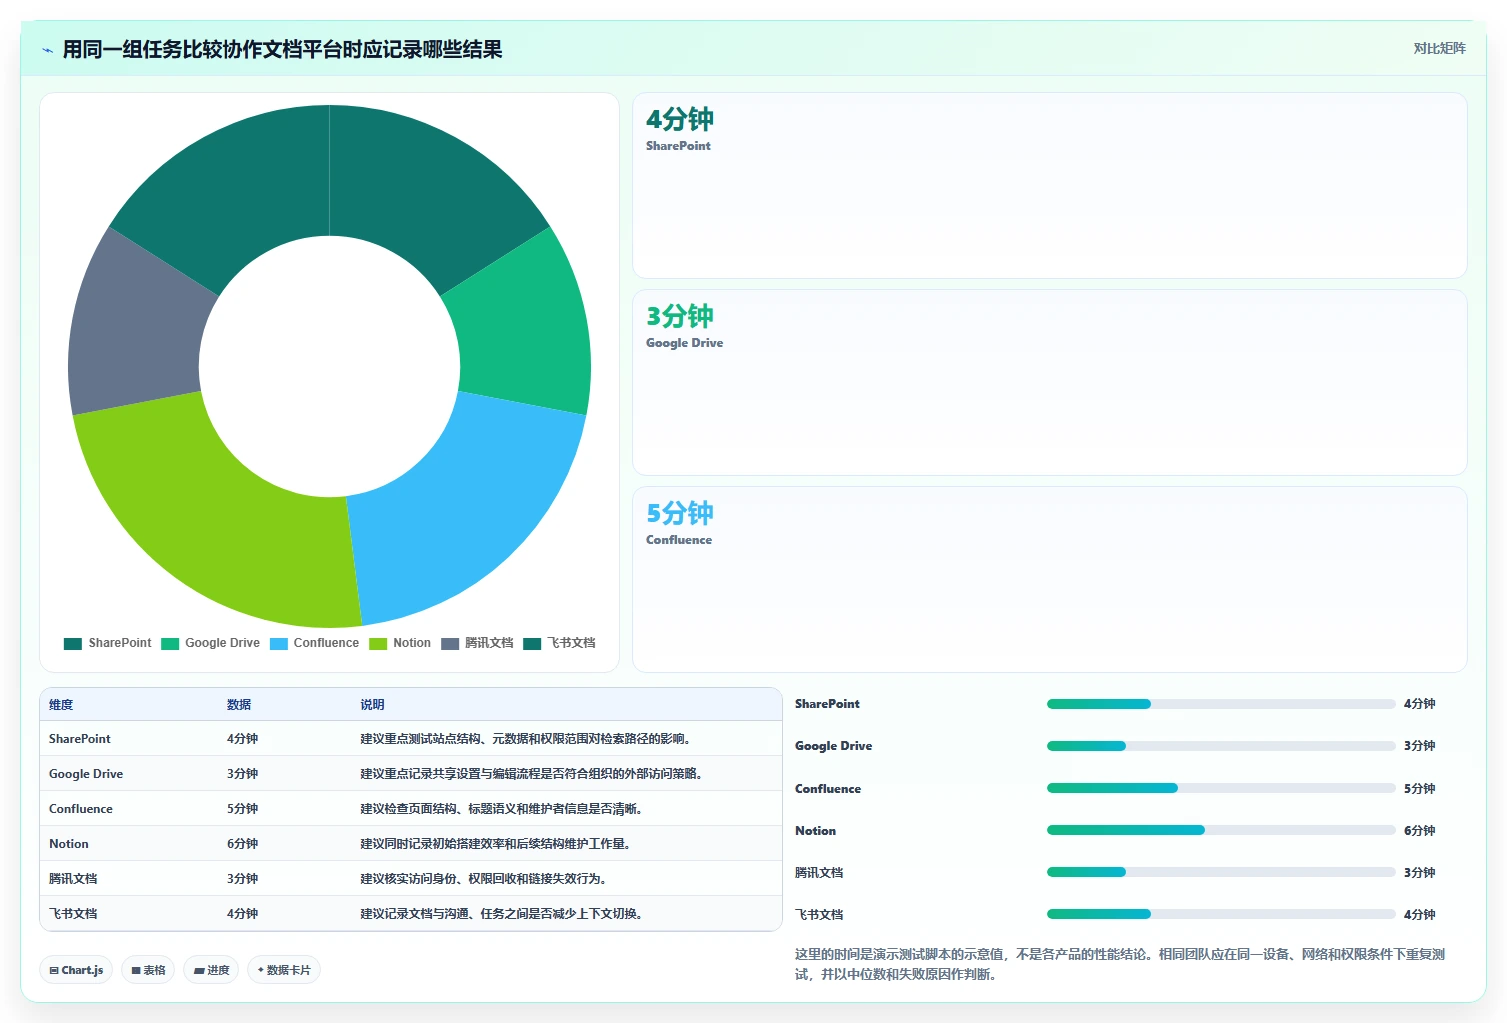The image size is (1507, 1023).
Task: Click the small icon before the page title
Action: click(47, 50)
